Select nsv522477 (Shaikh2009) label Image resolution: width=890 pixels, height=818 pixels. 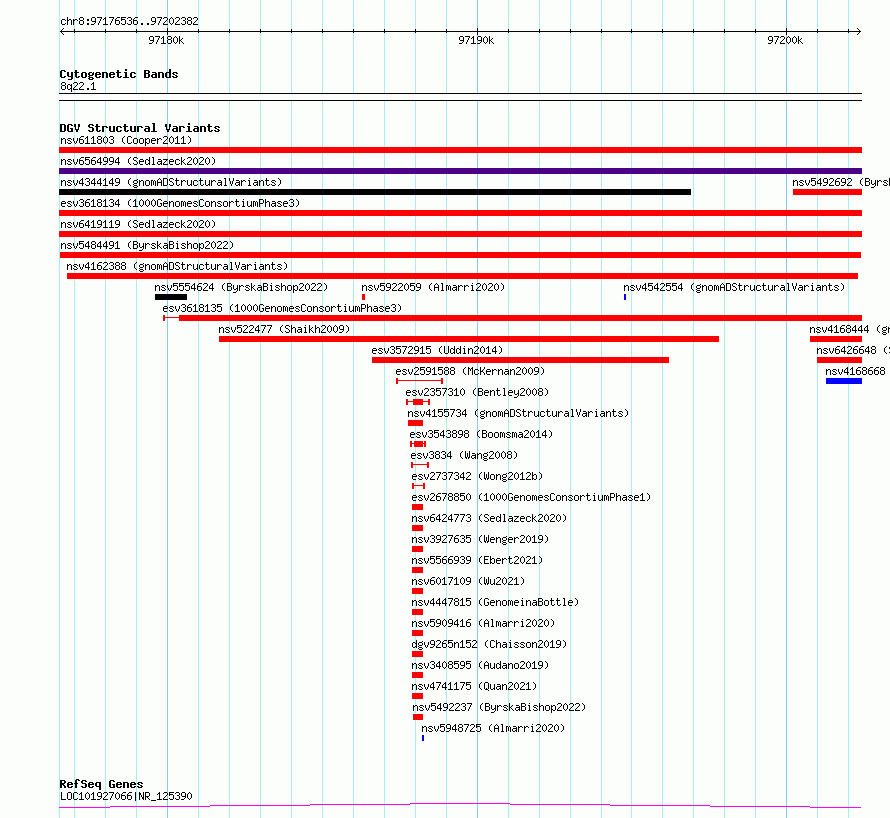coord(284,329)
